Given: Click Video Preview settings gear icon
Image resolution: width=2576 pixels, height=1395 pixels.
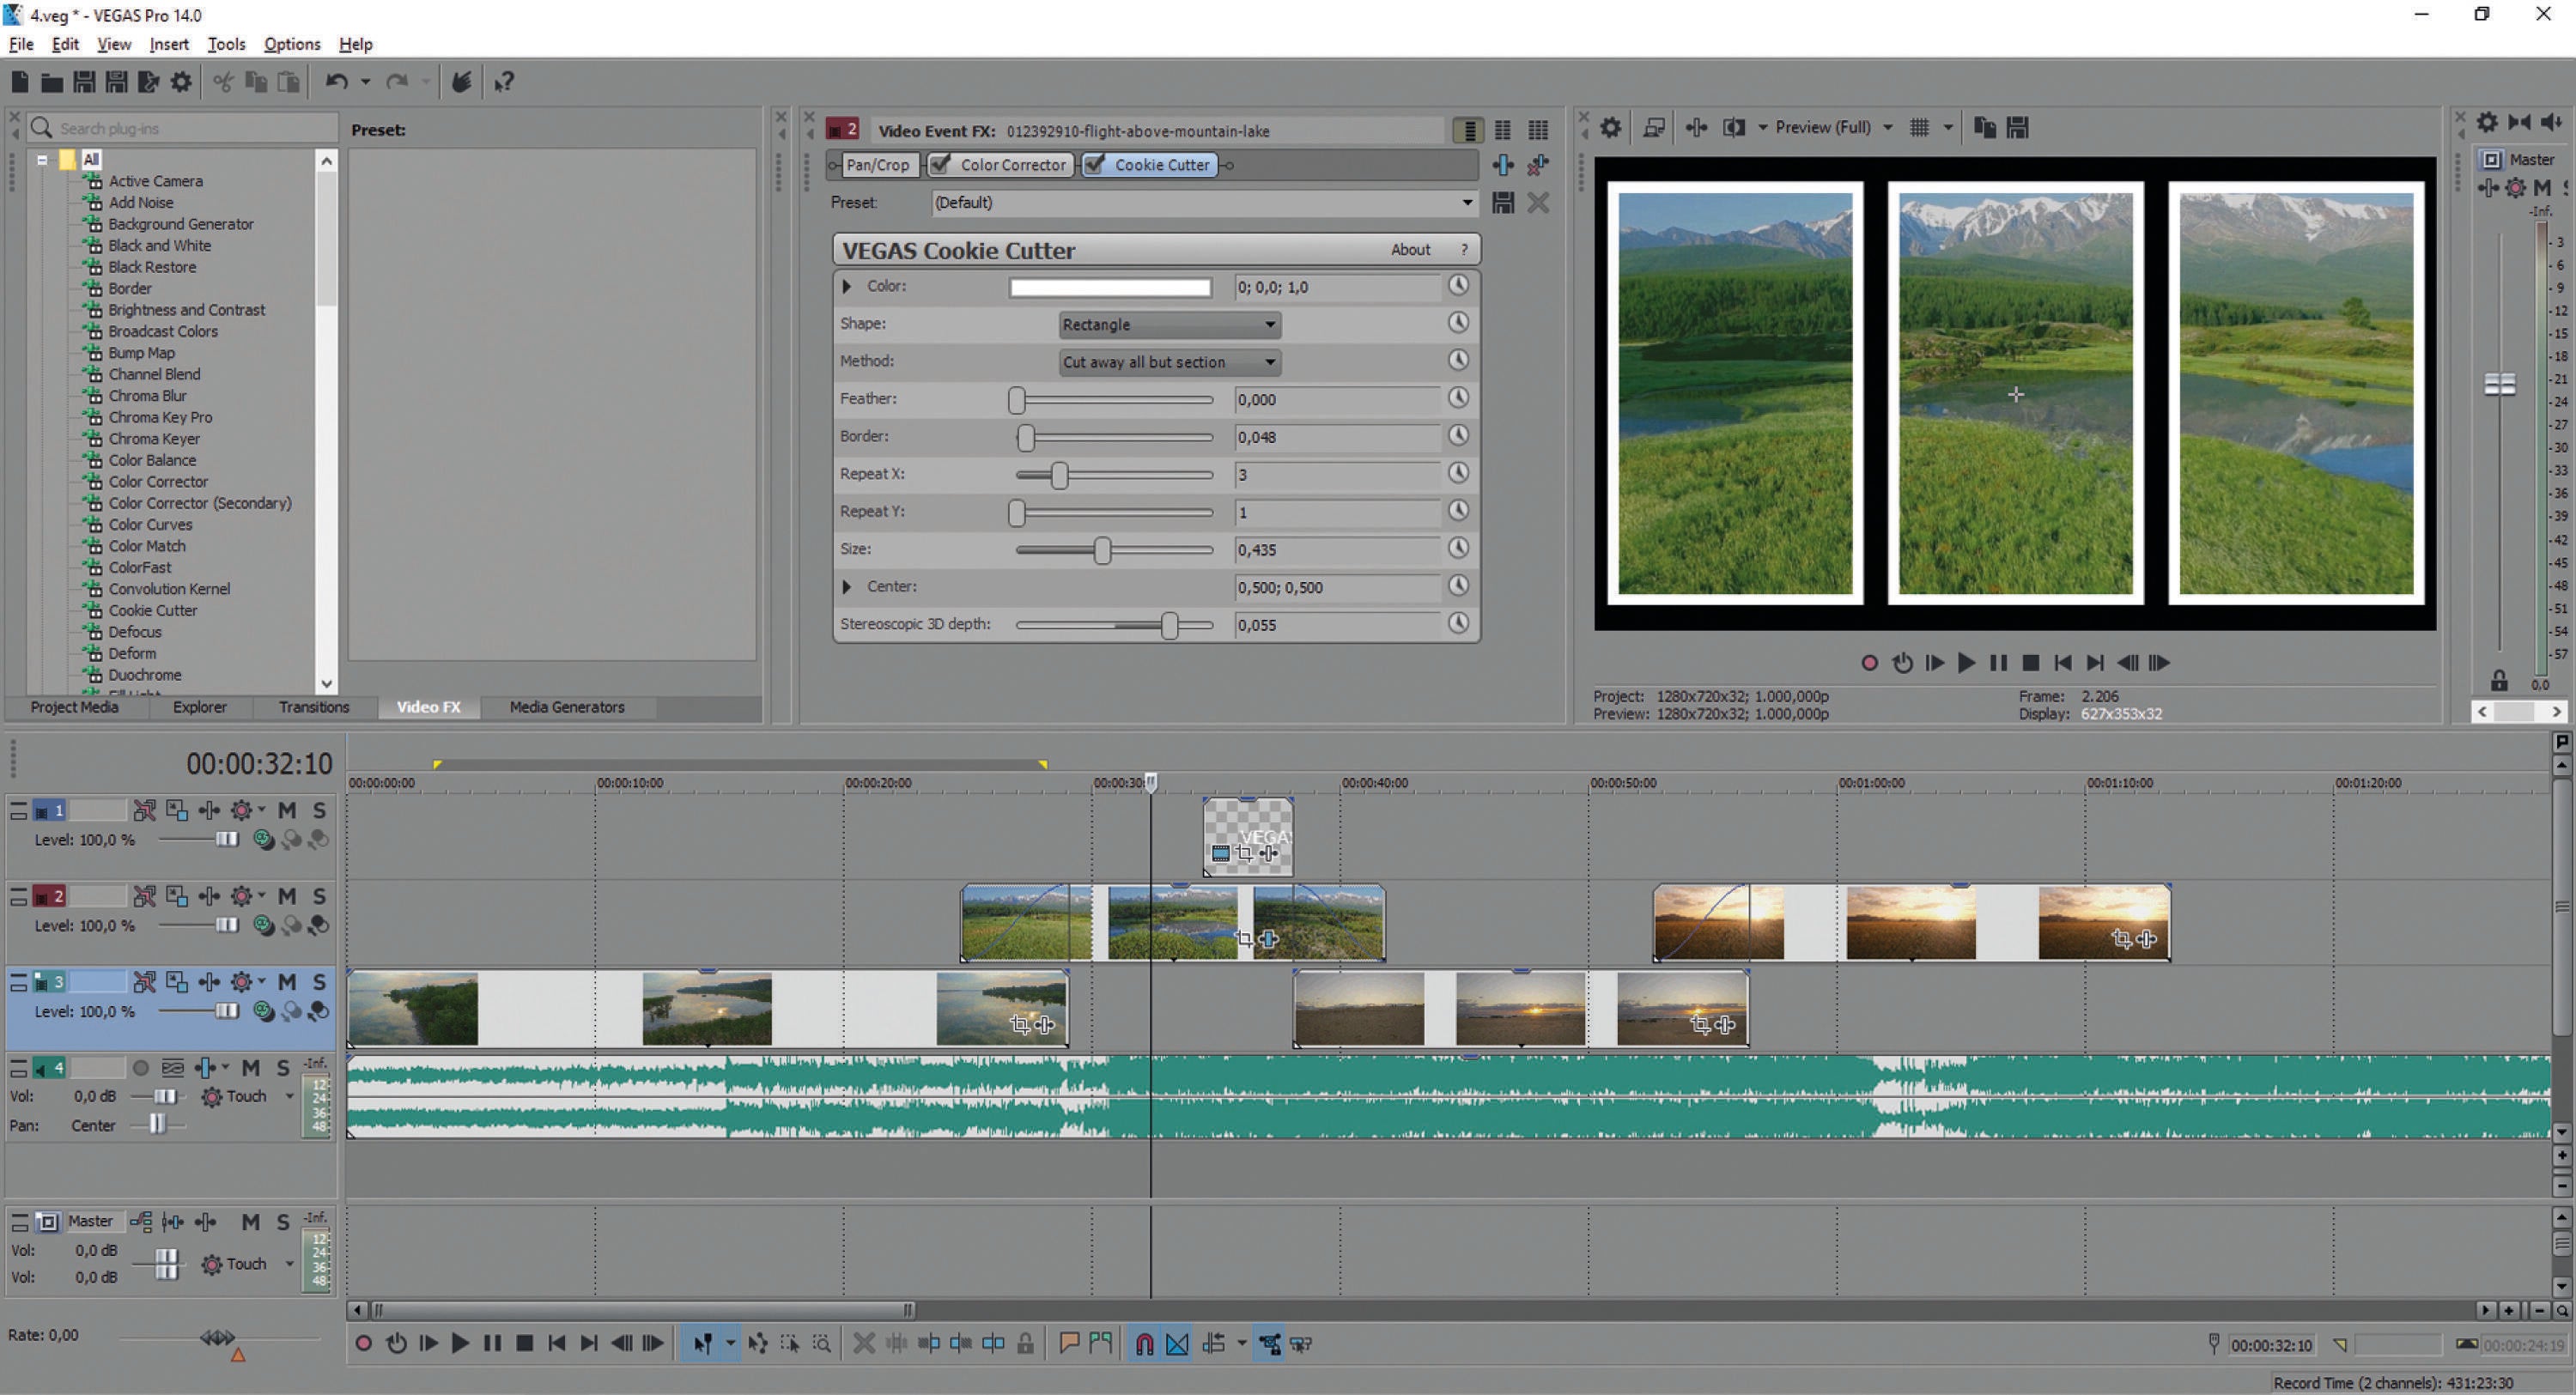Looking at the screenshot, I should (x=1610, y=128).
